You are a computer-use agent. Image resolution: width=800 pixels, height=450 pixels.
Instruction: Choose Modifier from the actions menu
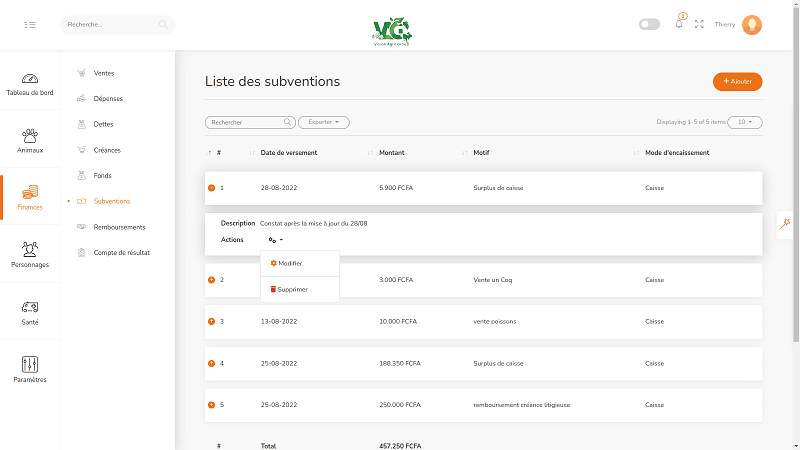287,263
